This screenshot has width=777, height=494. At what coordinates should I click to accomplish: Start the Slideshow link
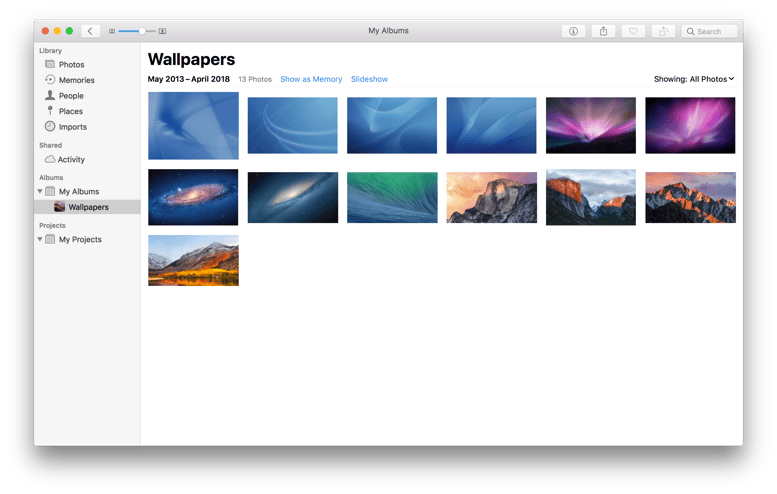pyautogui.click(x=369, y=79)
